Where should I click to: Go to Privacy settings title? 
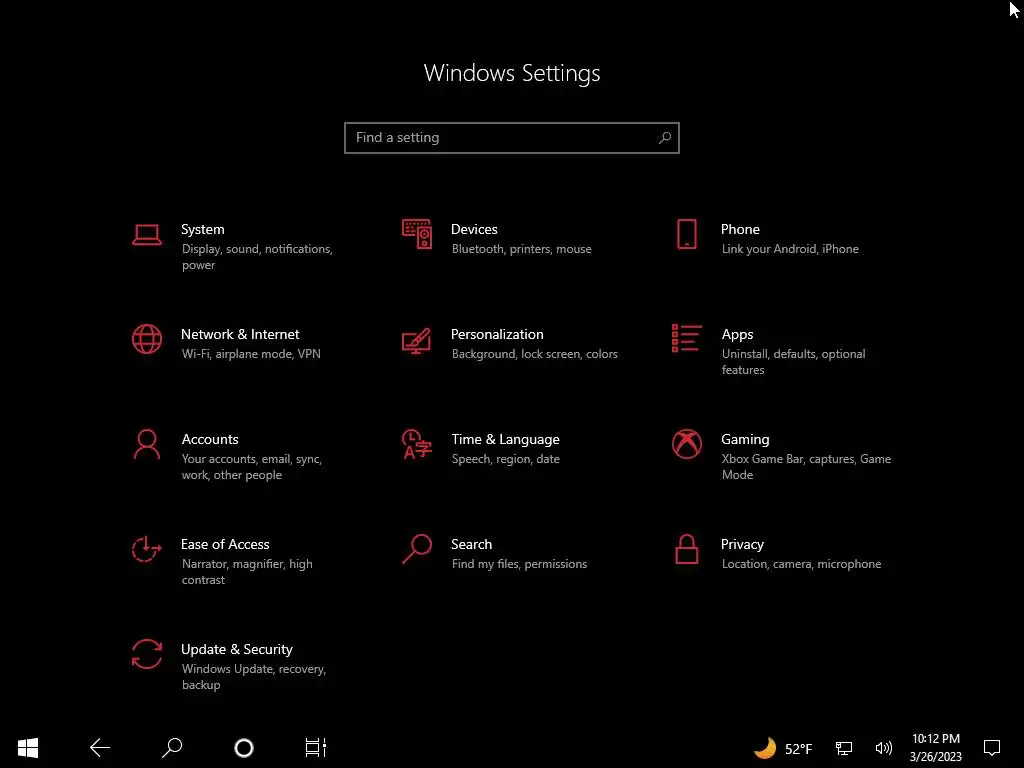pos(742,545)
